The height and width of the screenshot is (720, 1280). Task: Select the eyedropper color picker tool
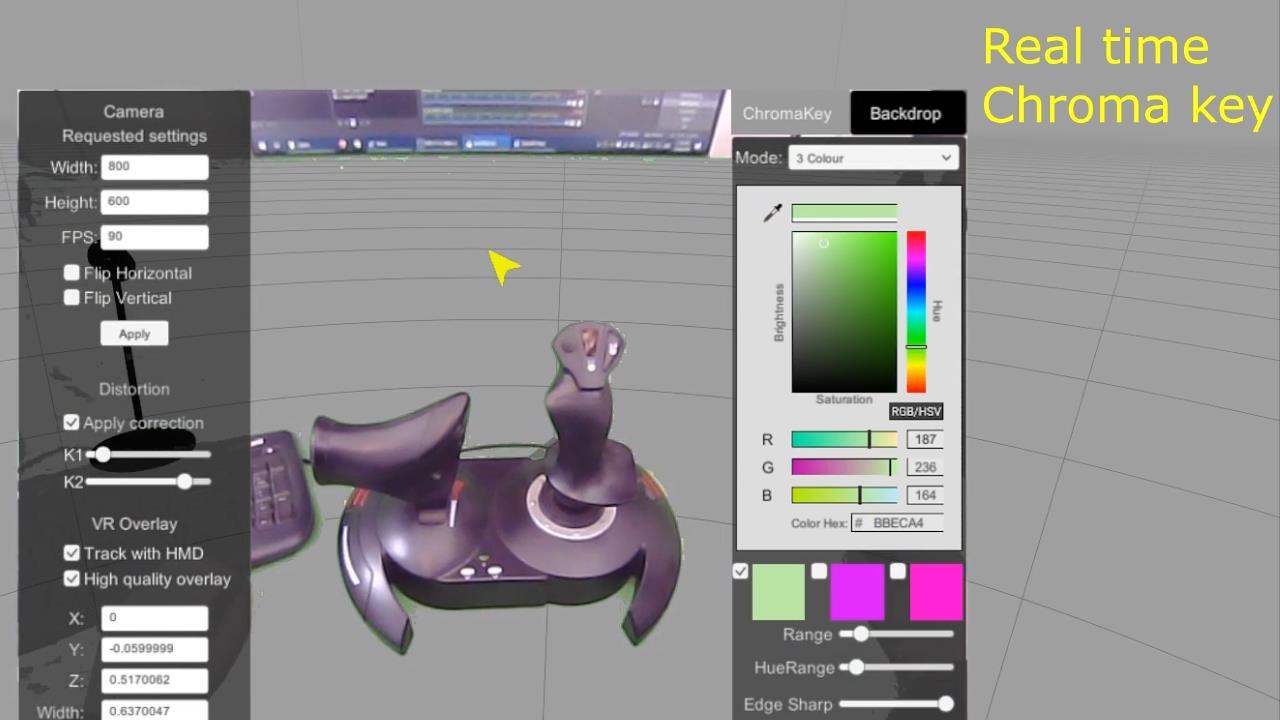tap(771, 212)
